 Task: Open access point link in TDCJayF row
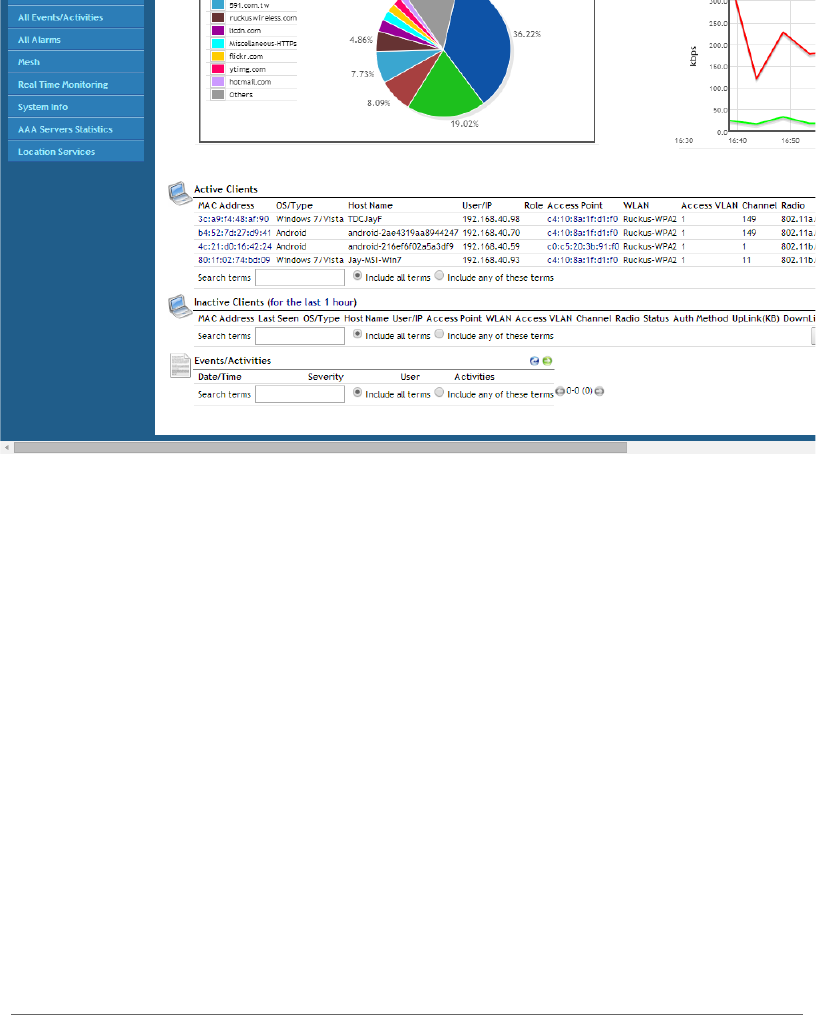click(582, 219)
